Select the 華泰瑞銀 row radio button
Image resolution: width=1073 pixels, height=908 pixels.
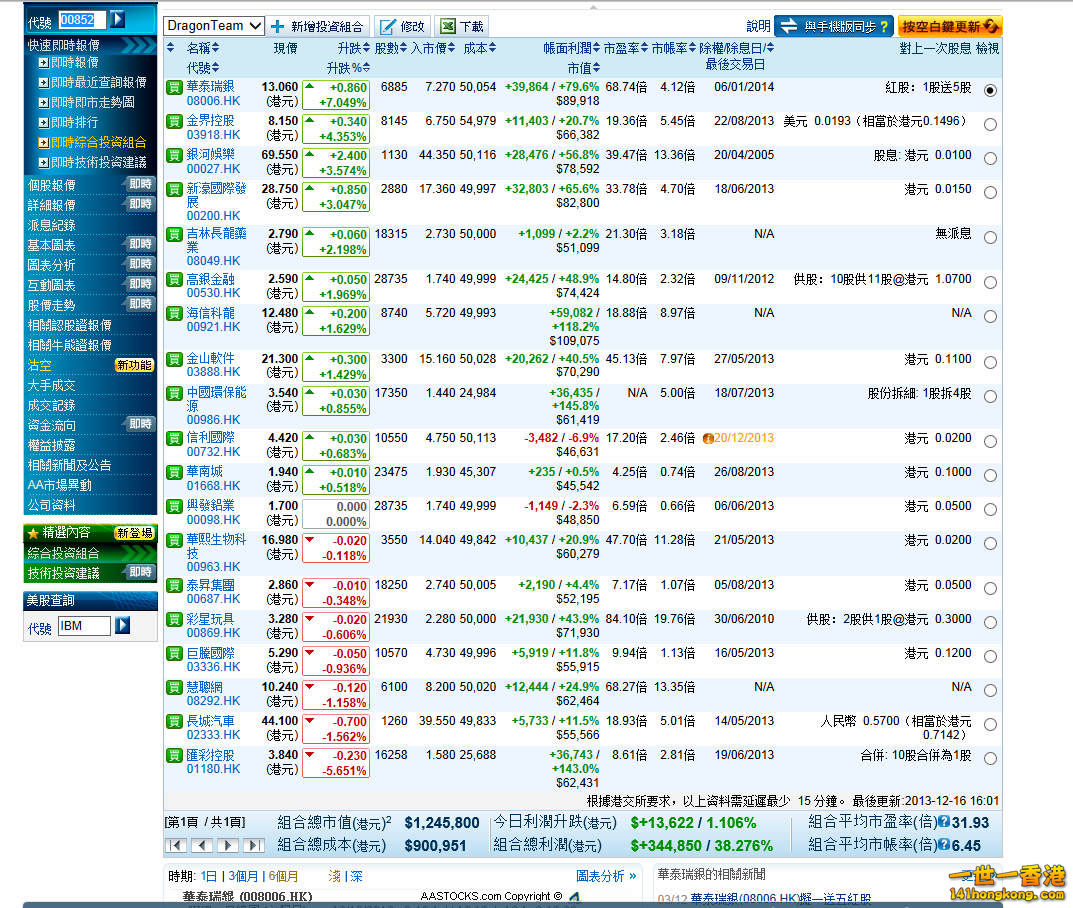click(x=990, y=90)
